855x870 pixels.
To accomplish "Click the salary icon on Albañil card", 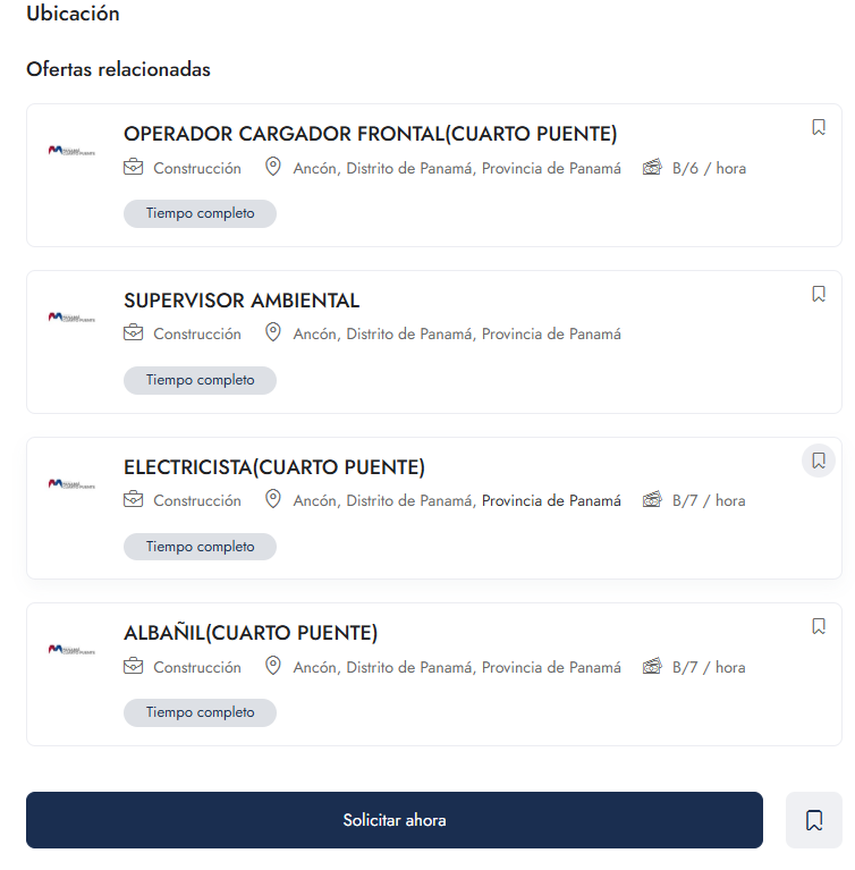I will click(x=652, y=666).
